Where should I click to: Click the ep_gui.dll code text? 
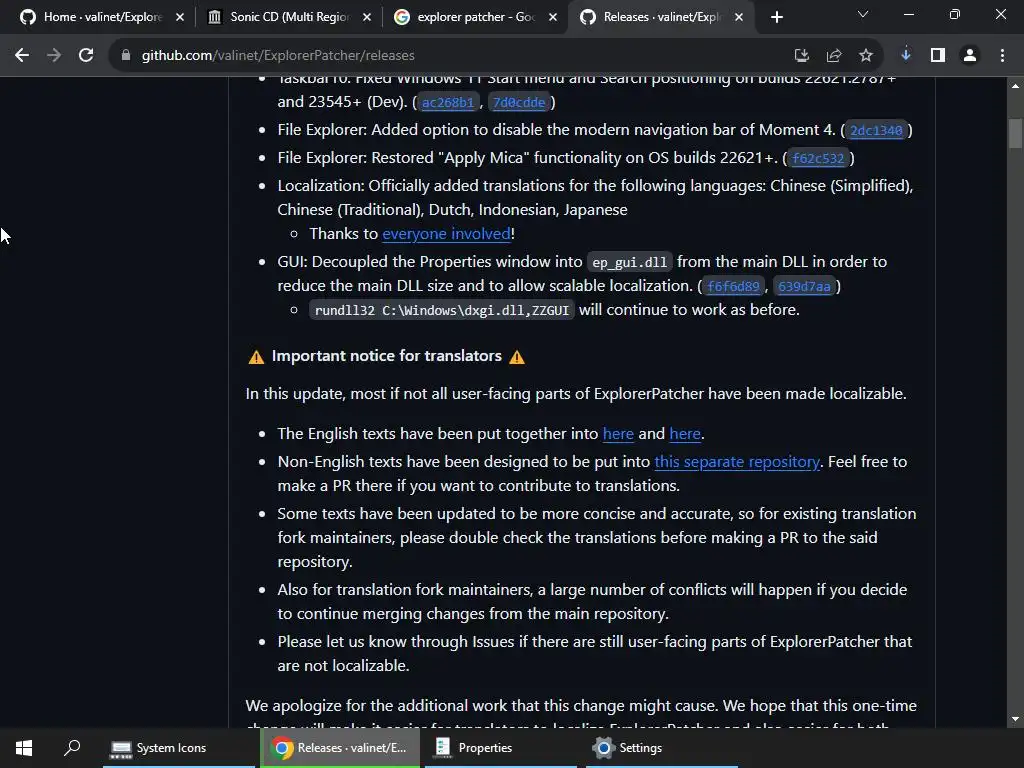pos(630,263)
